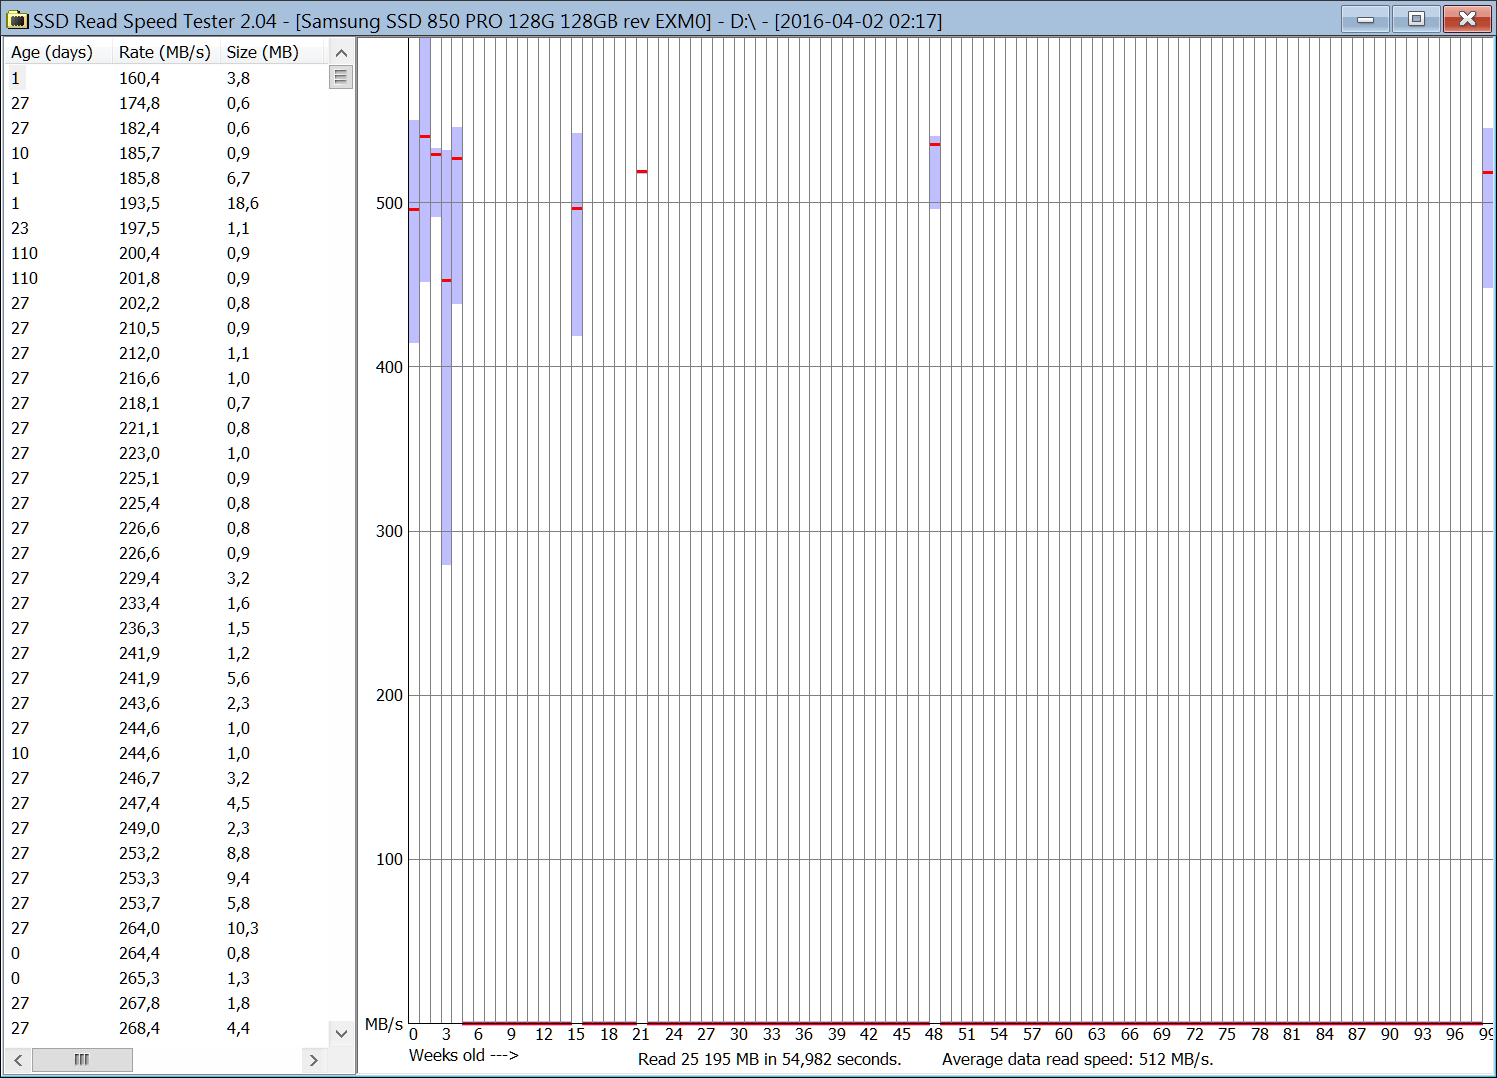Sort the list by the Age (days) column
Image resolution: width=1497 pixels, height=1078 pixels.
[x=59, y=52]
